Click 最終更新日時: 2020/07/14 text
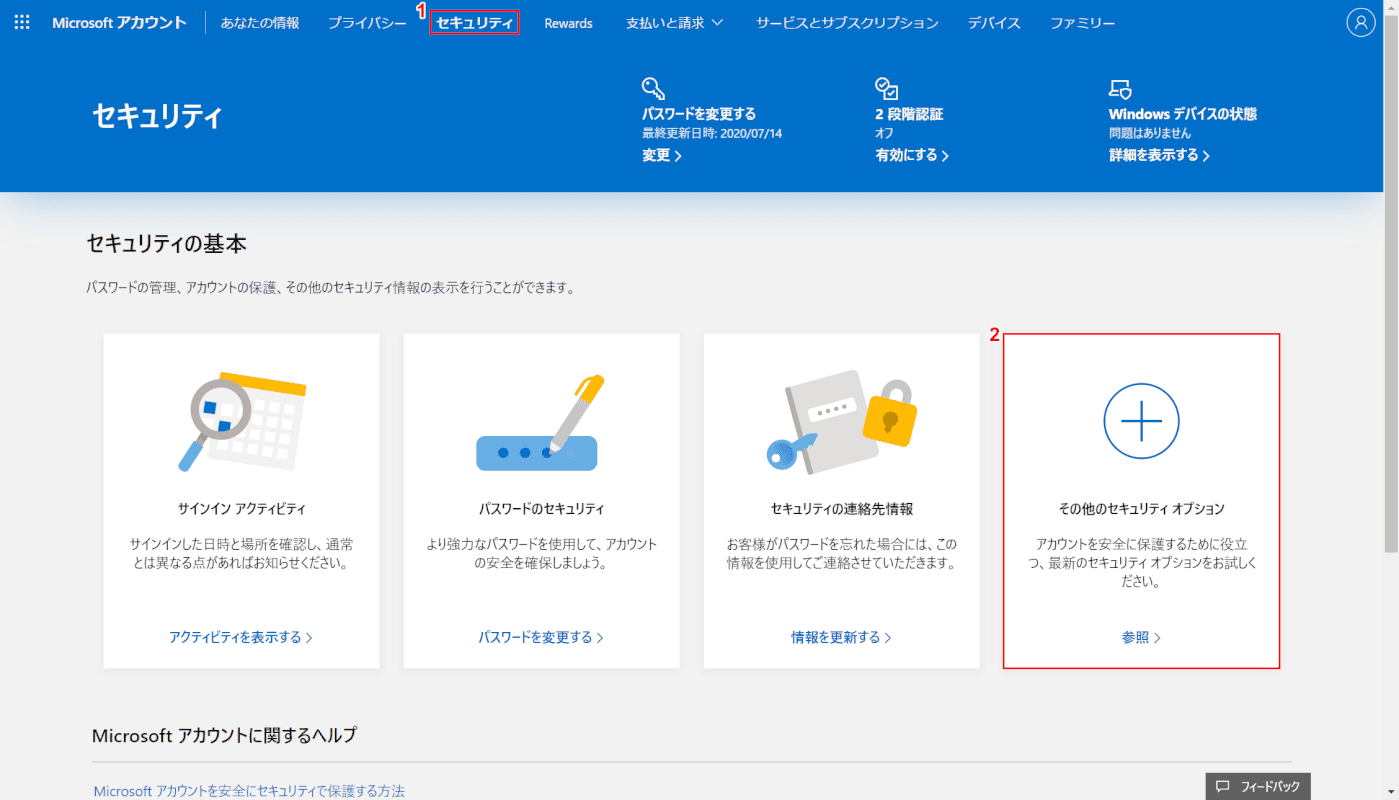 [712, 133]
